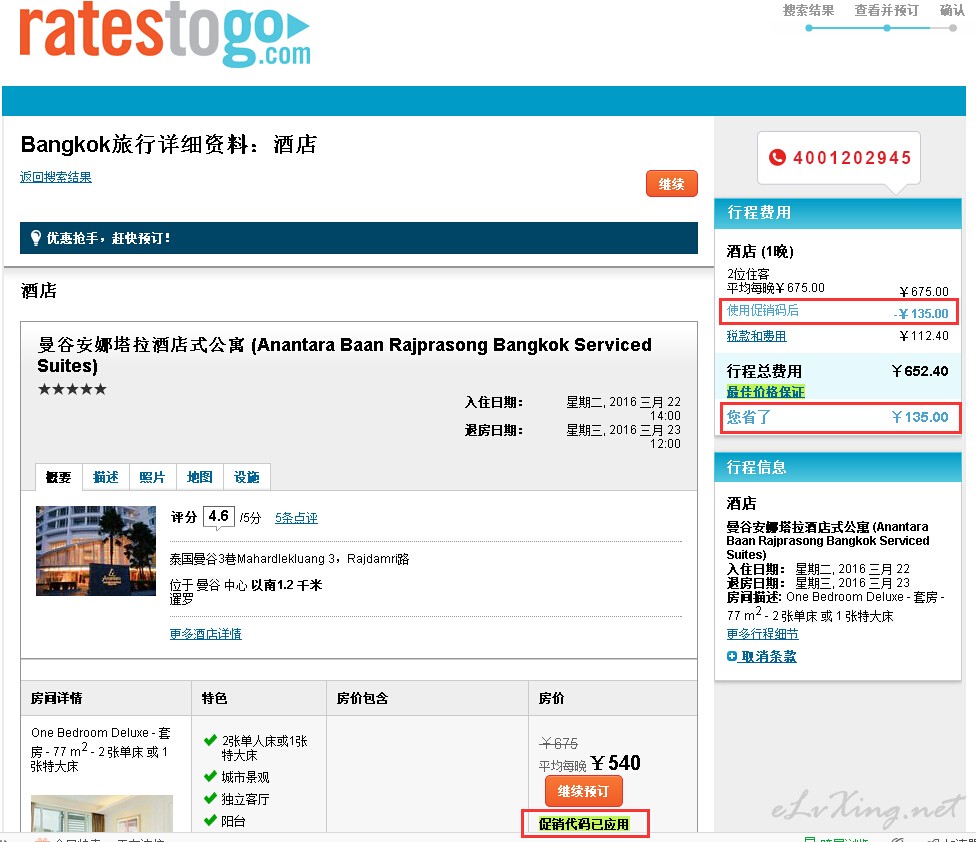Click the 行程费用 panel header

(838, 213)
